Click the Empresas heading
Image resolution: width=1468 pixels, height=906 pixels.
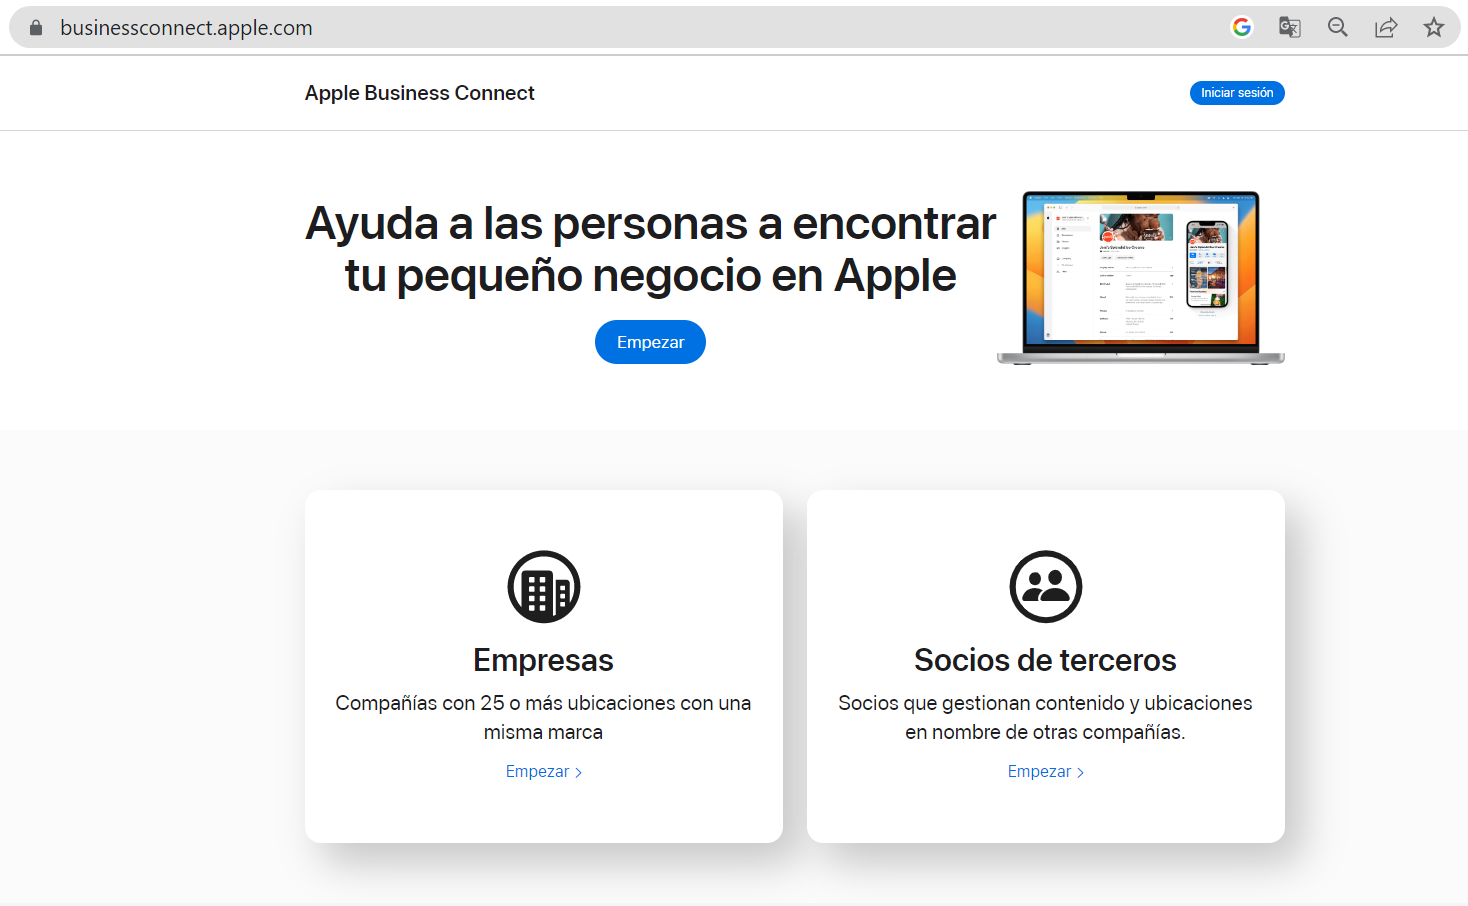tap(543, 660)
